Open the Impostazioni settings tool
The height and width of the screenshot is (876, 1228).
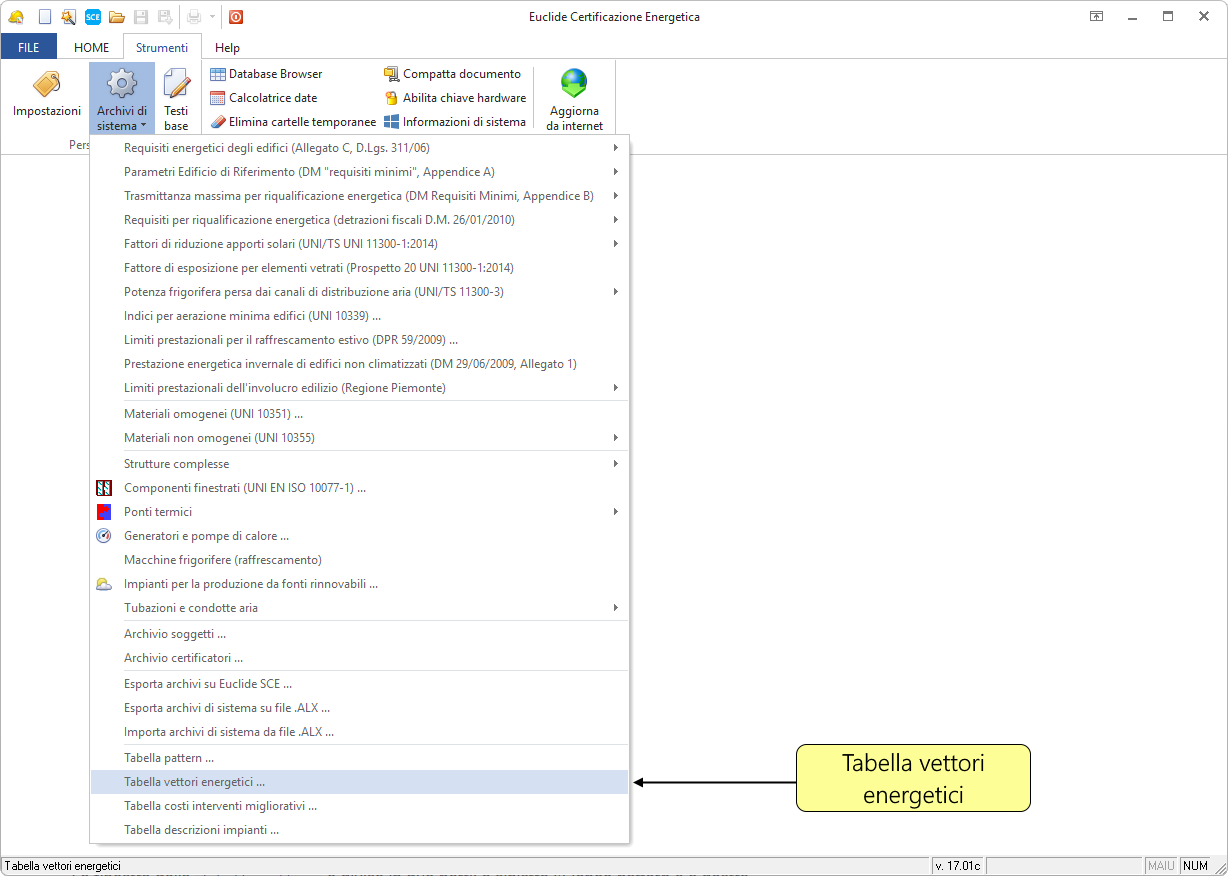tap(46, 94)
